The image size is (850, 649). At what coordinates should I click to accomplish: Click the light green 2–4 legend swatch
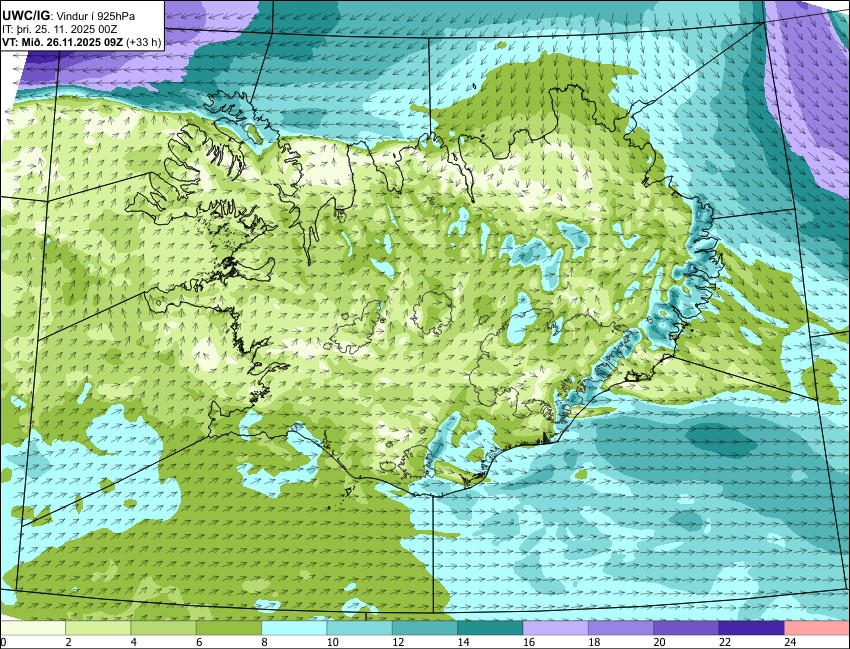[x=98, y=628]
